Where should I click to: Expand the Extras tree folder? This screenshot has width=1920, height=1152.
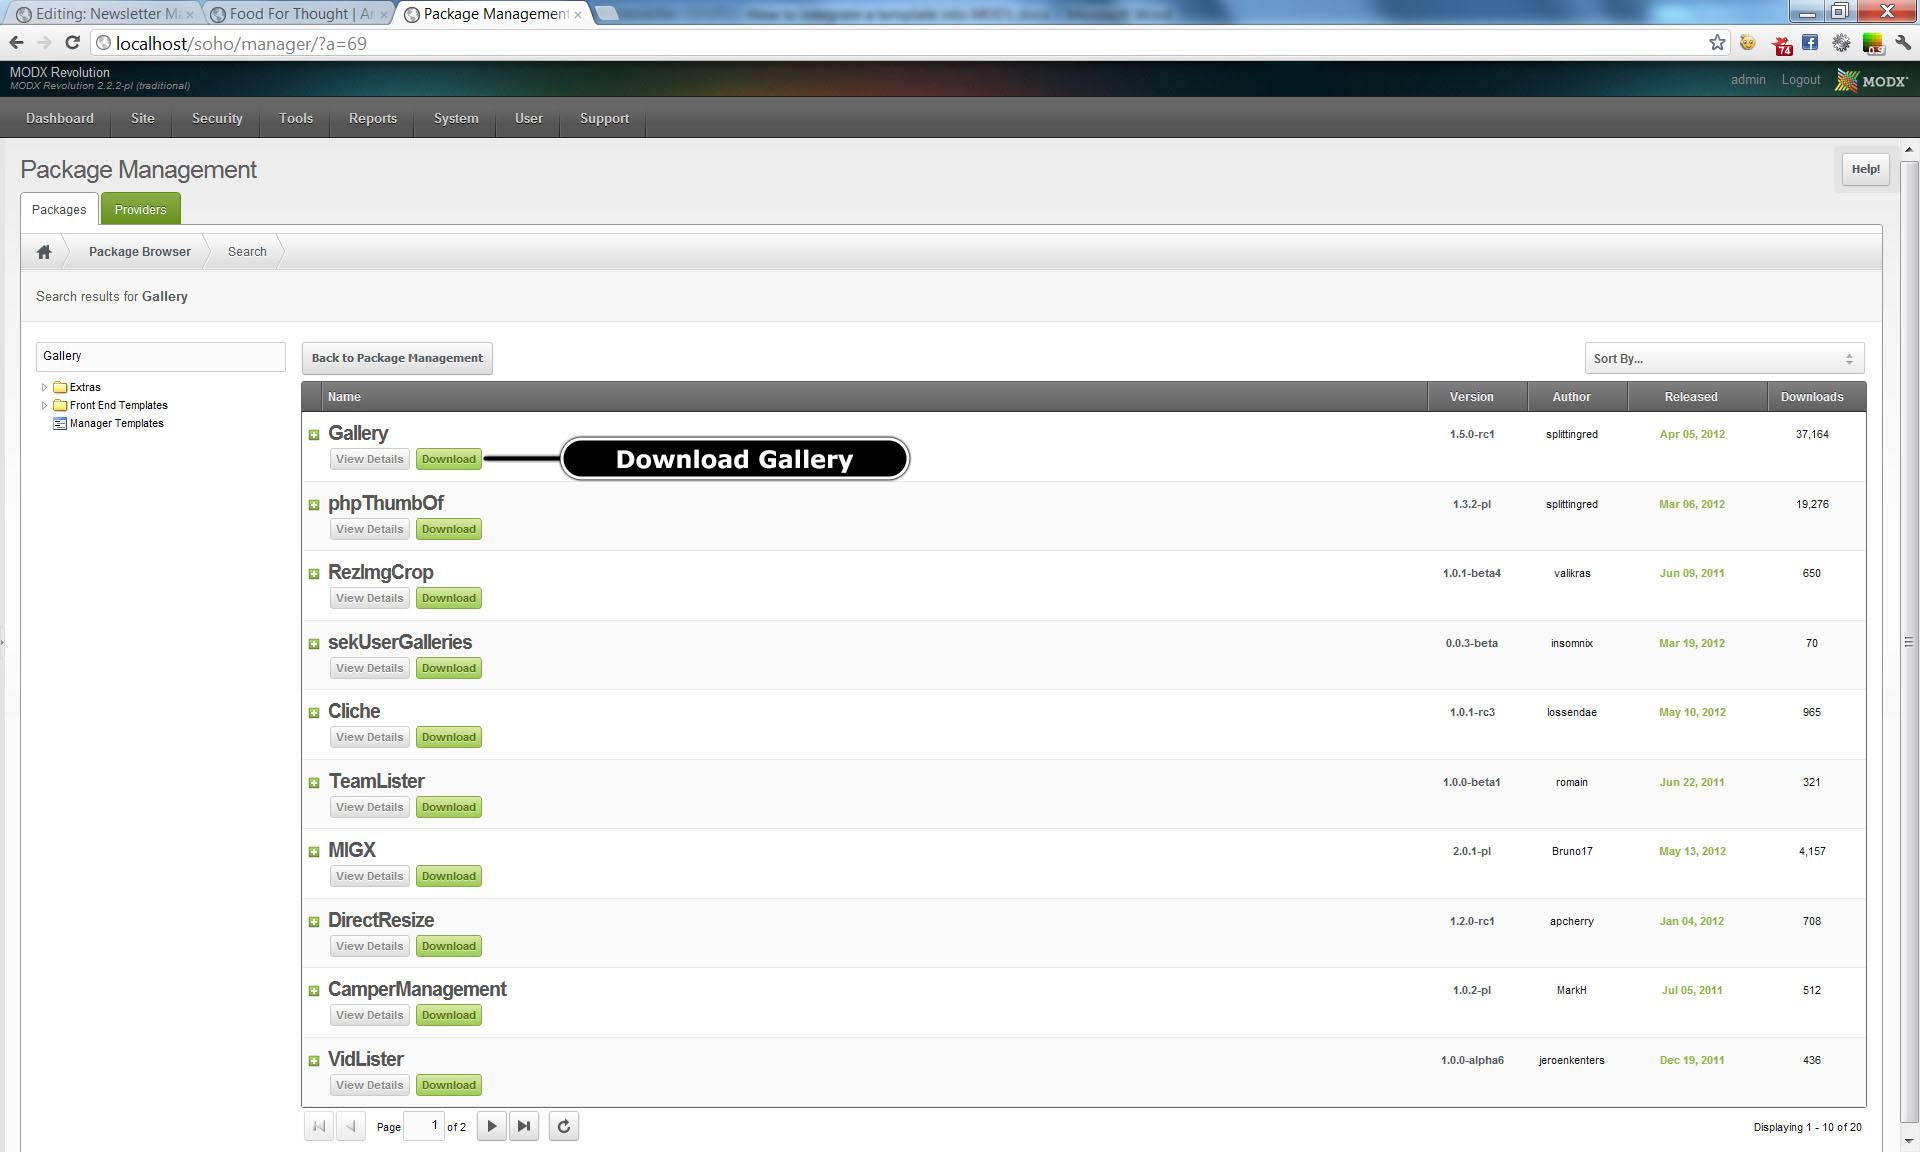click(44, 387)
